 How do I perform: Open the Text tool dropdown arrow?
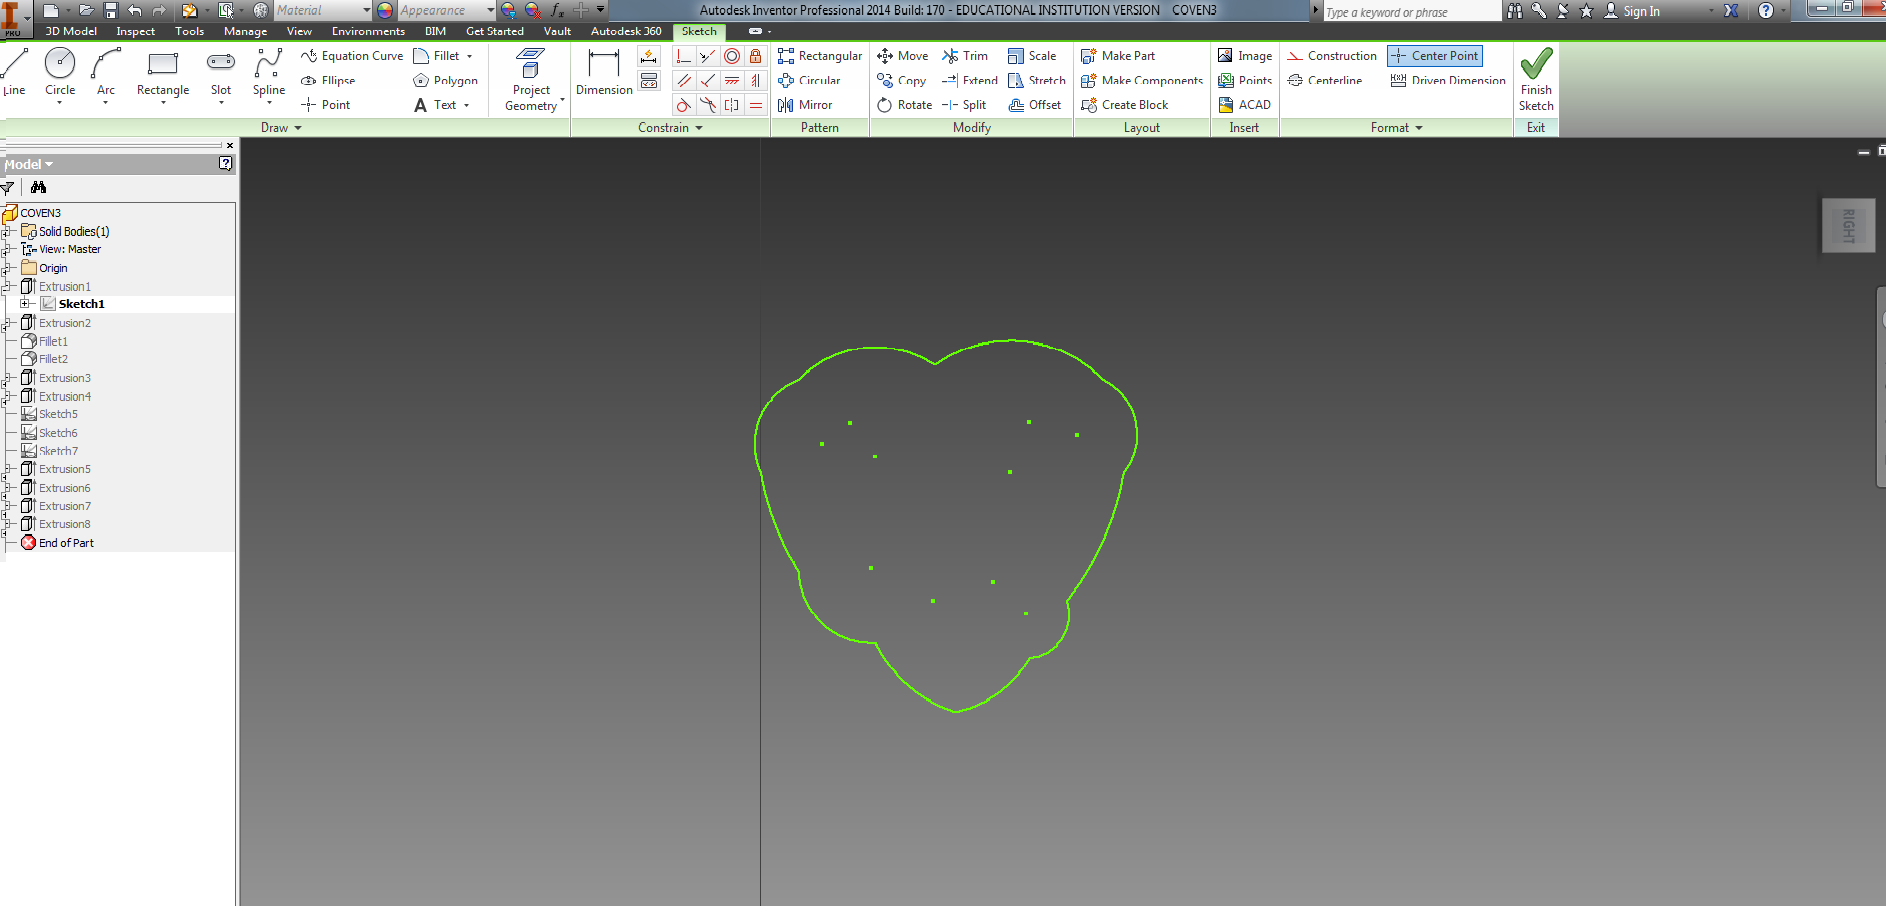point(467,105)
